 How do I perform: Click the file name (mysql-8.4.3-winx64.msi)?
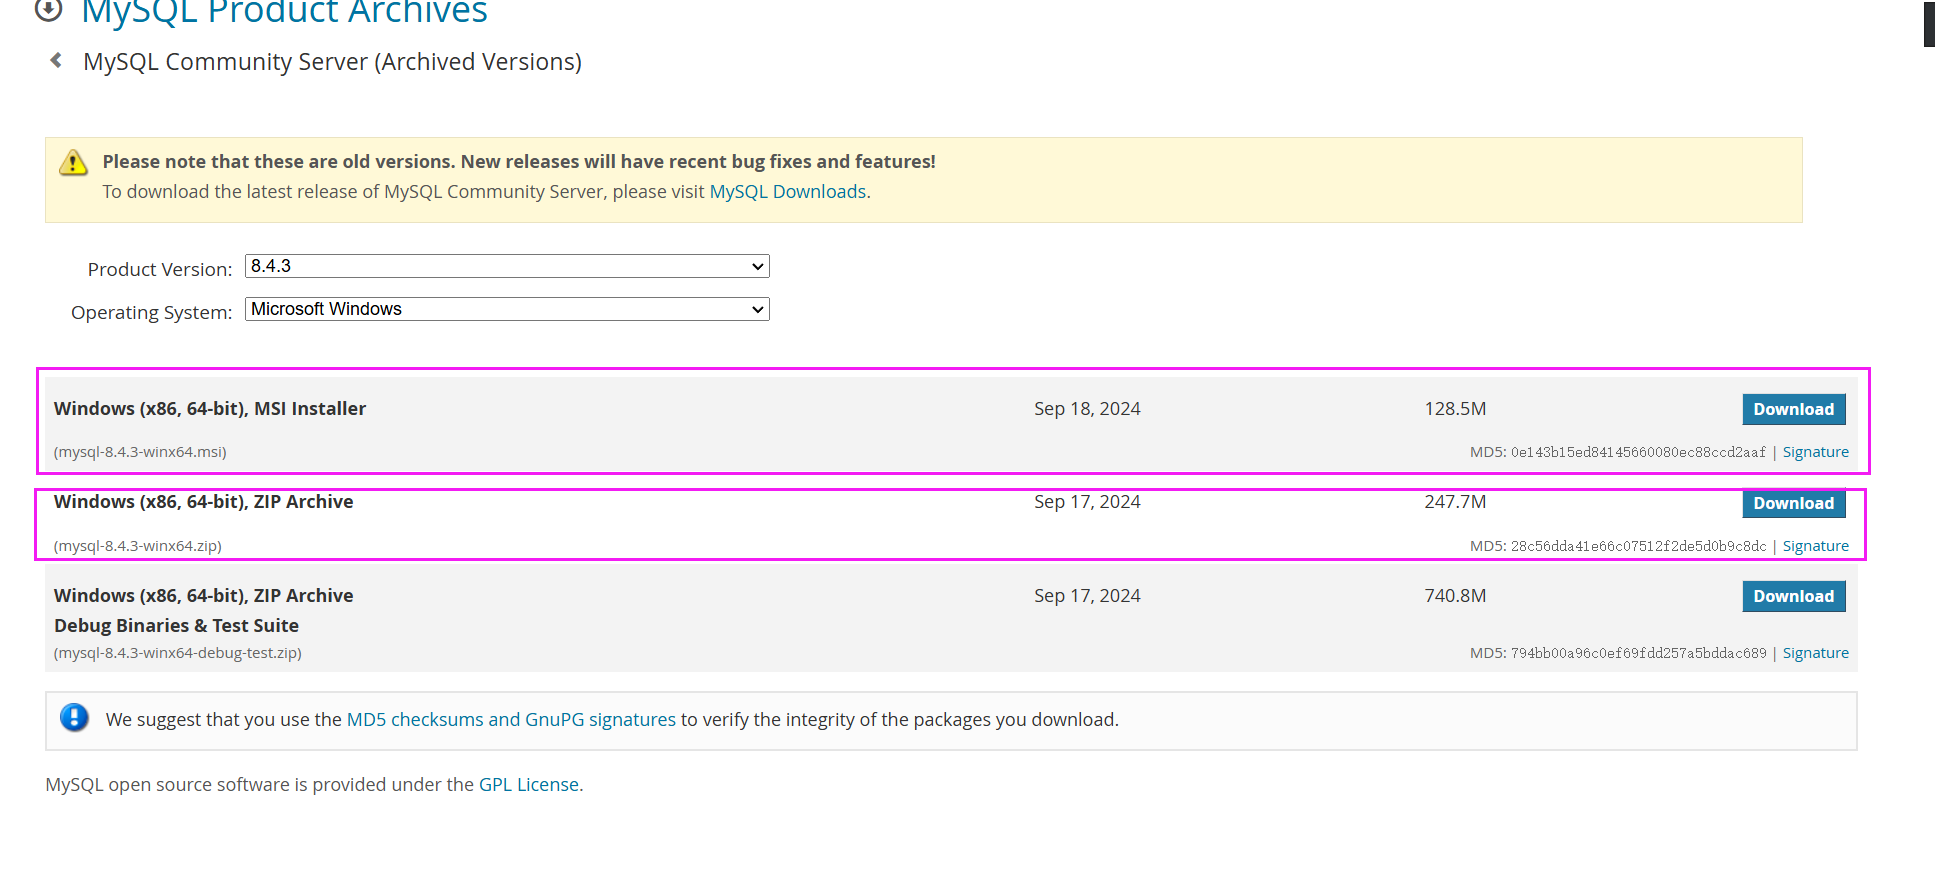pyautogui.click(x=140, y=452)
